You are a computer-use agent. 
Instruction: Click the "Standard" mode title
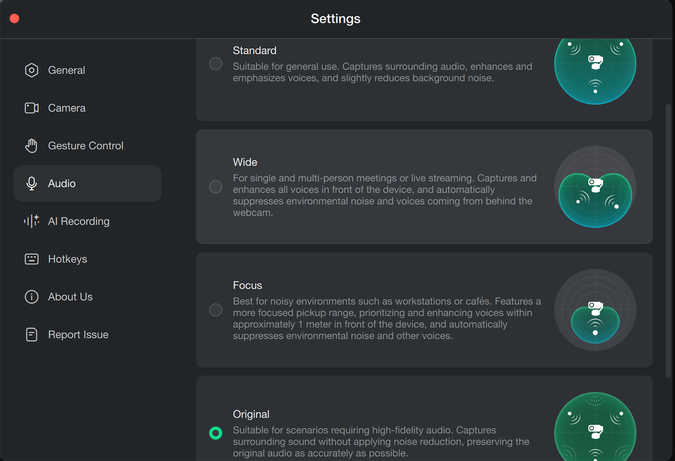point(254,51)
